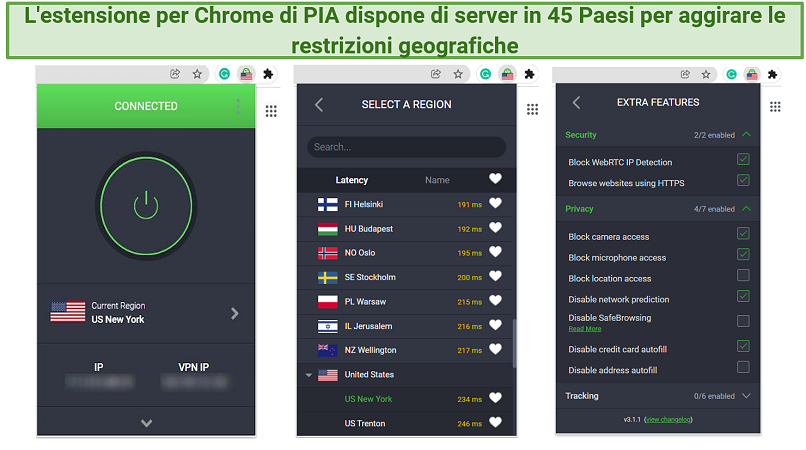
Task: Favorite NZ Wellington with heart
Action: (495, 349)
